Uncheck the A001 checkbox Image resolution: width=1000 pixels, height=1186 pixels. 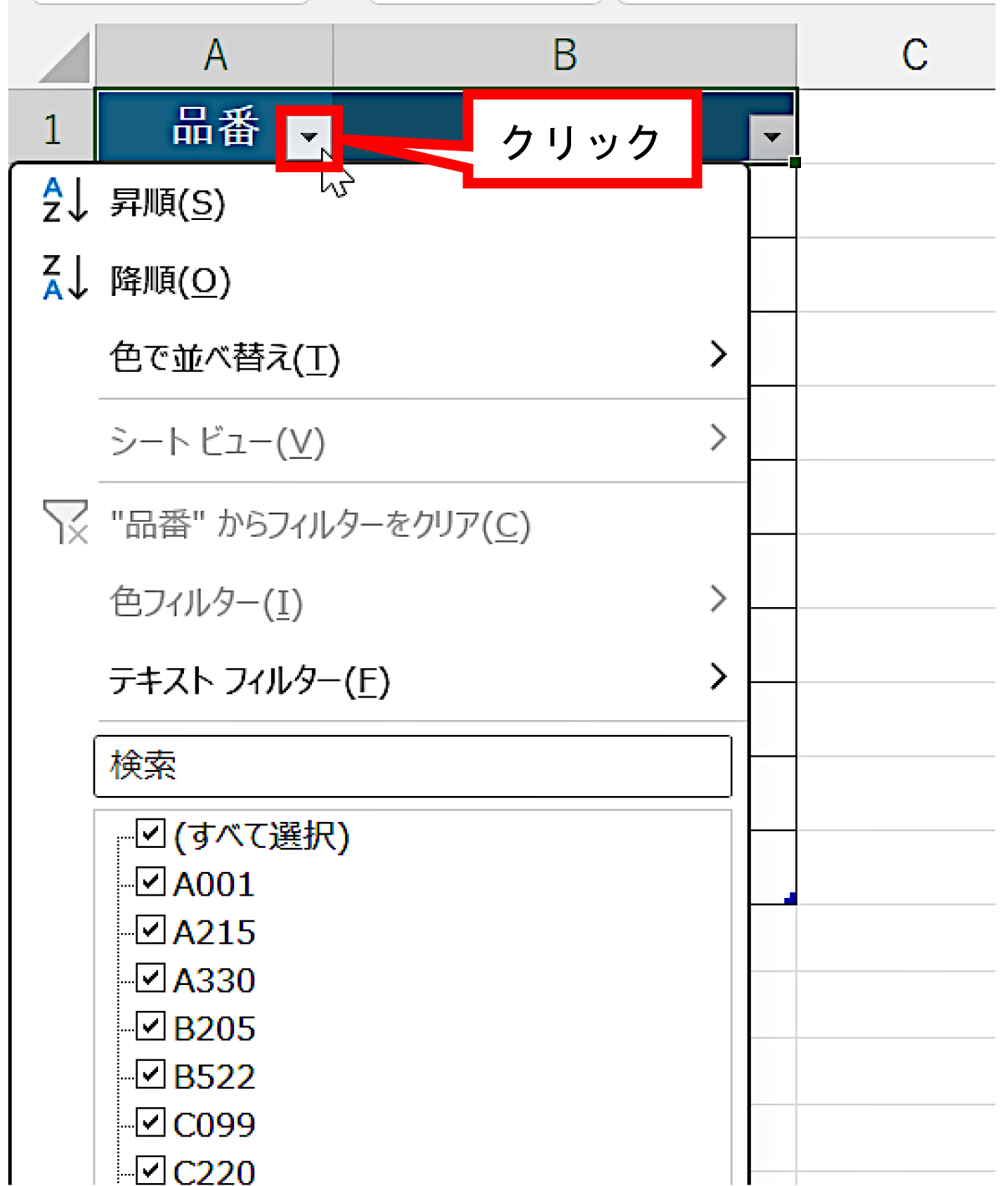[x=151, y=881]
